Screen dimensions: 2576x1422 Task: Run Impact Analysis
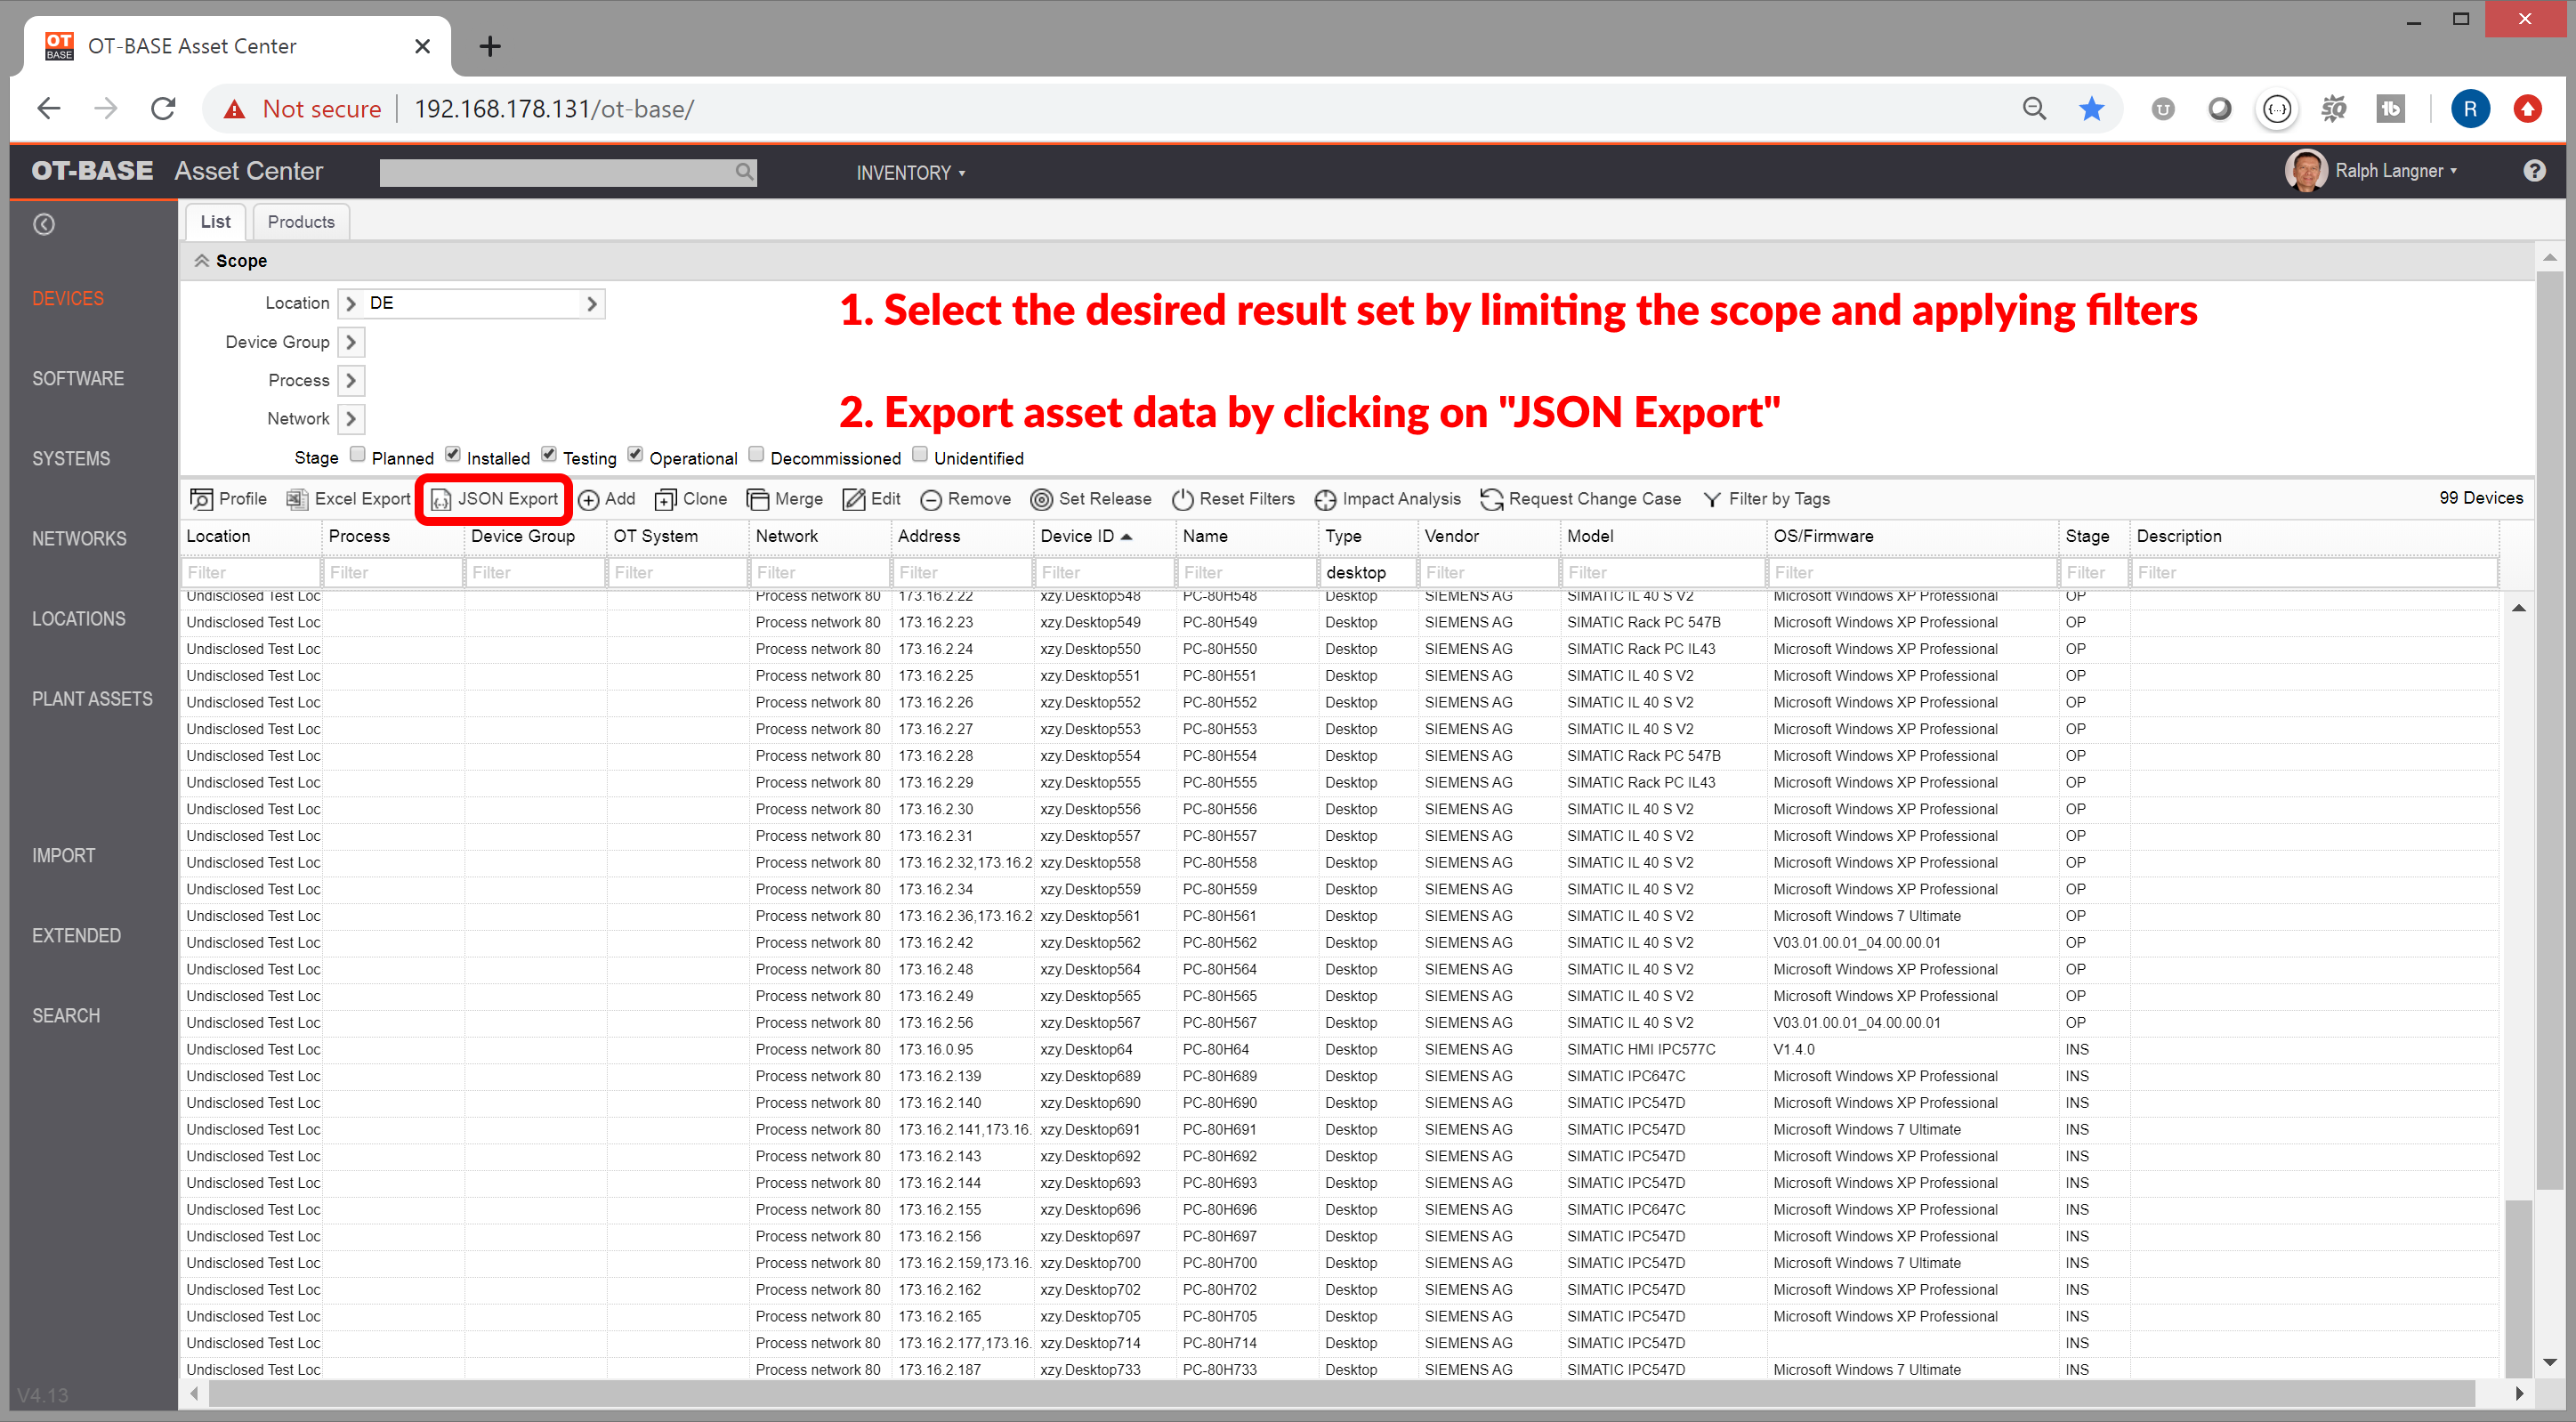[1388, 498]
